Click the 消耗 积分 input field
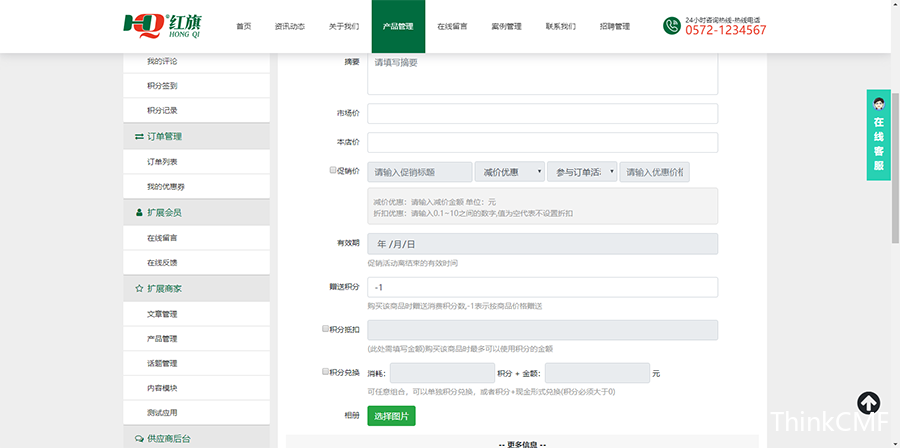 point(442,373)
